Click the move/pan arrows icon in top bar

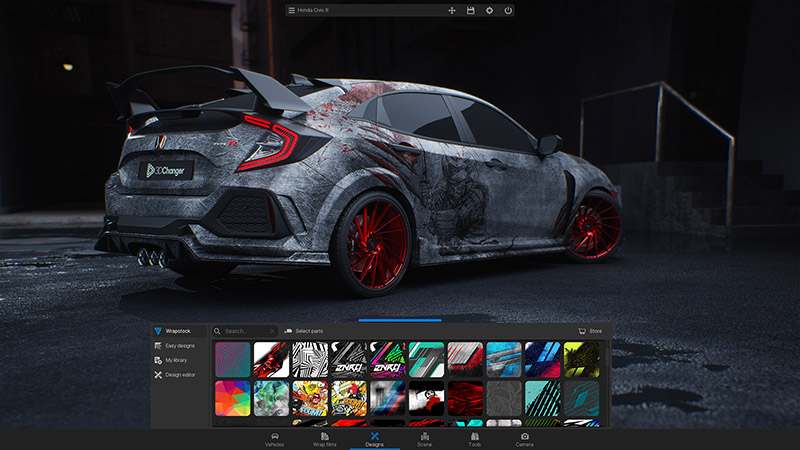click(x=451, y=10)
